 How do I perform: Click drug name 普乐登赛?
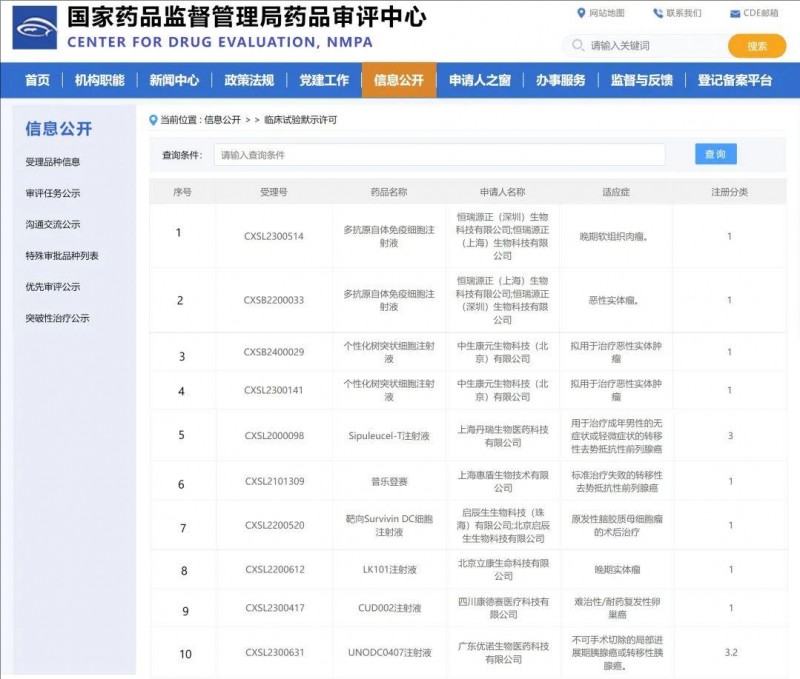tap(389, 481)
